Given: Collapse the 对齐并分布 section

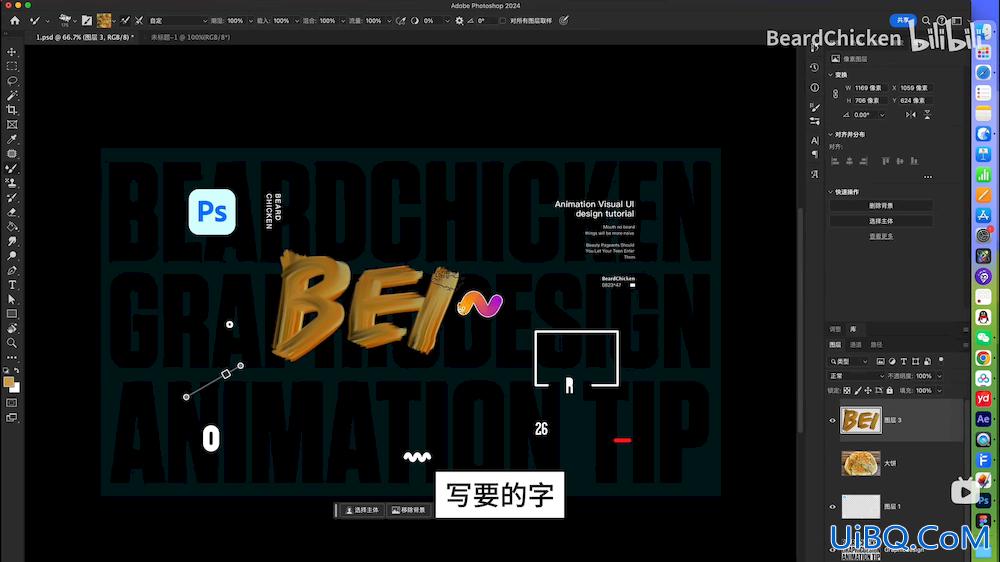Looking at the screenshot, I should pos(831,135).
